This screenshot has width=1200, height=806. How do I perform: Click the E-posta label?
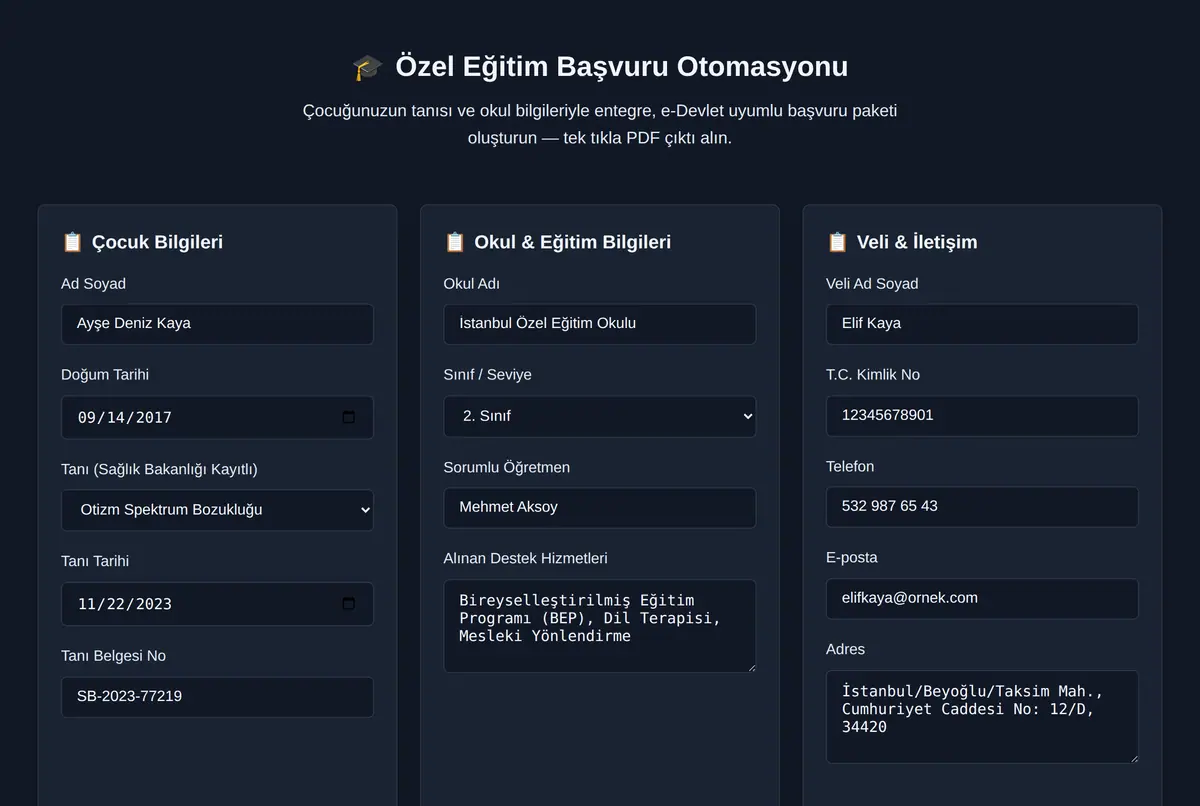[852, 558]
